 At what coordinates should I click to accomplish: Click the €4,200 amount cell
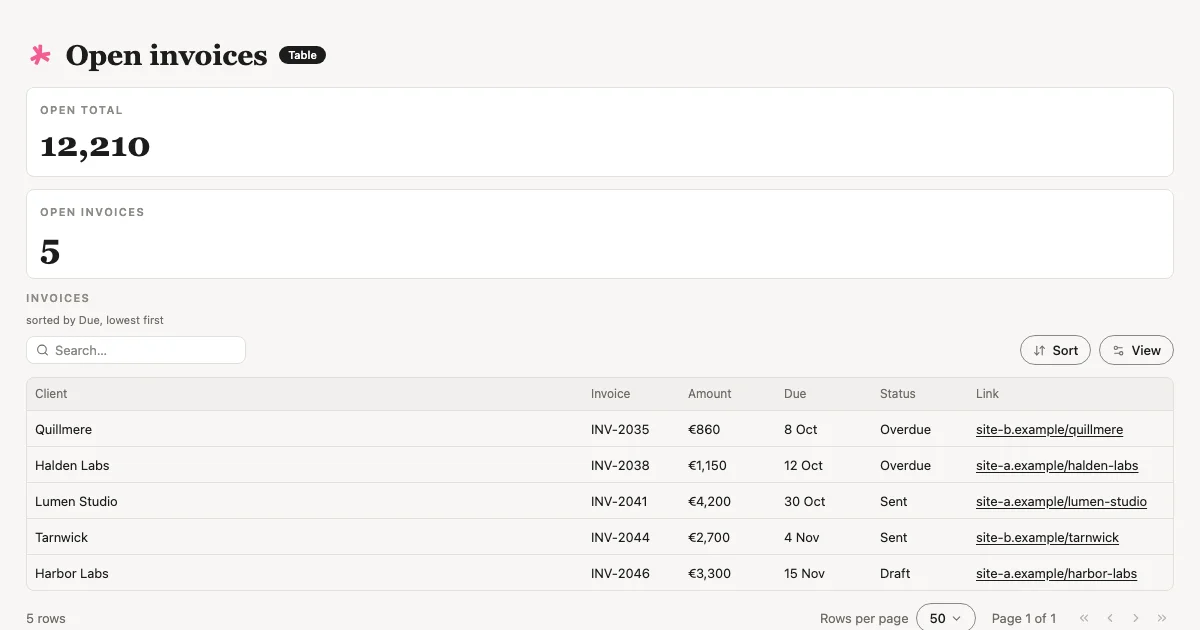pos(709,501)
